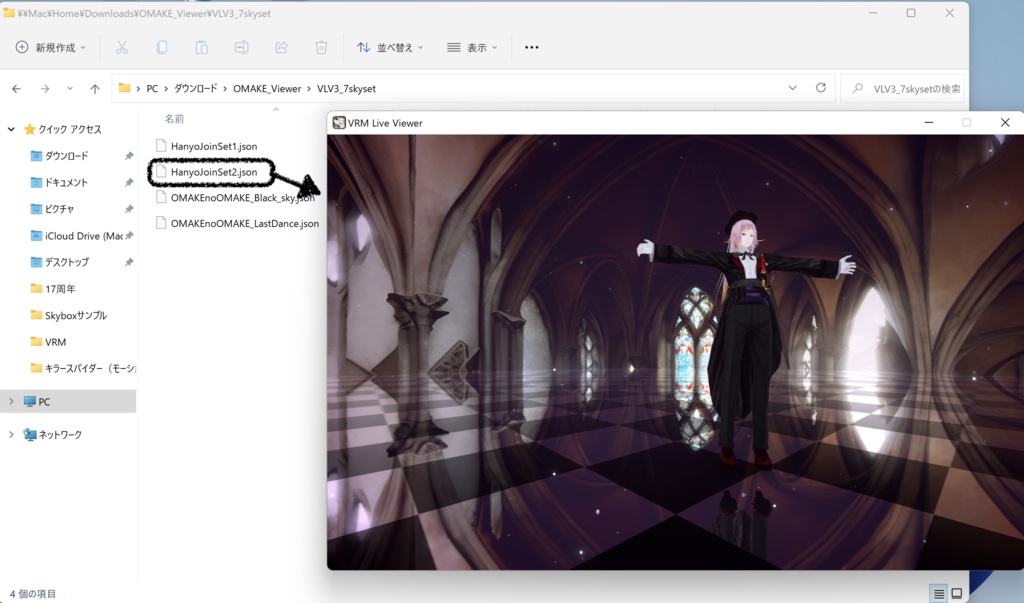Click PC in the address breadcrumb

point(152,88)
